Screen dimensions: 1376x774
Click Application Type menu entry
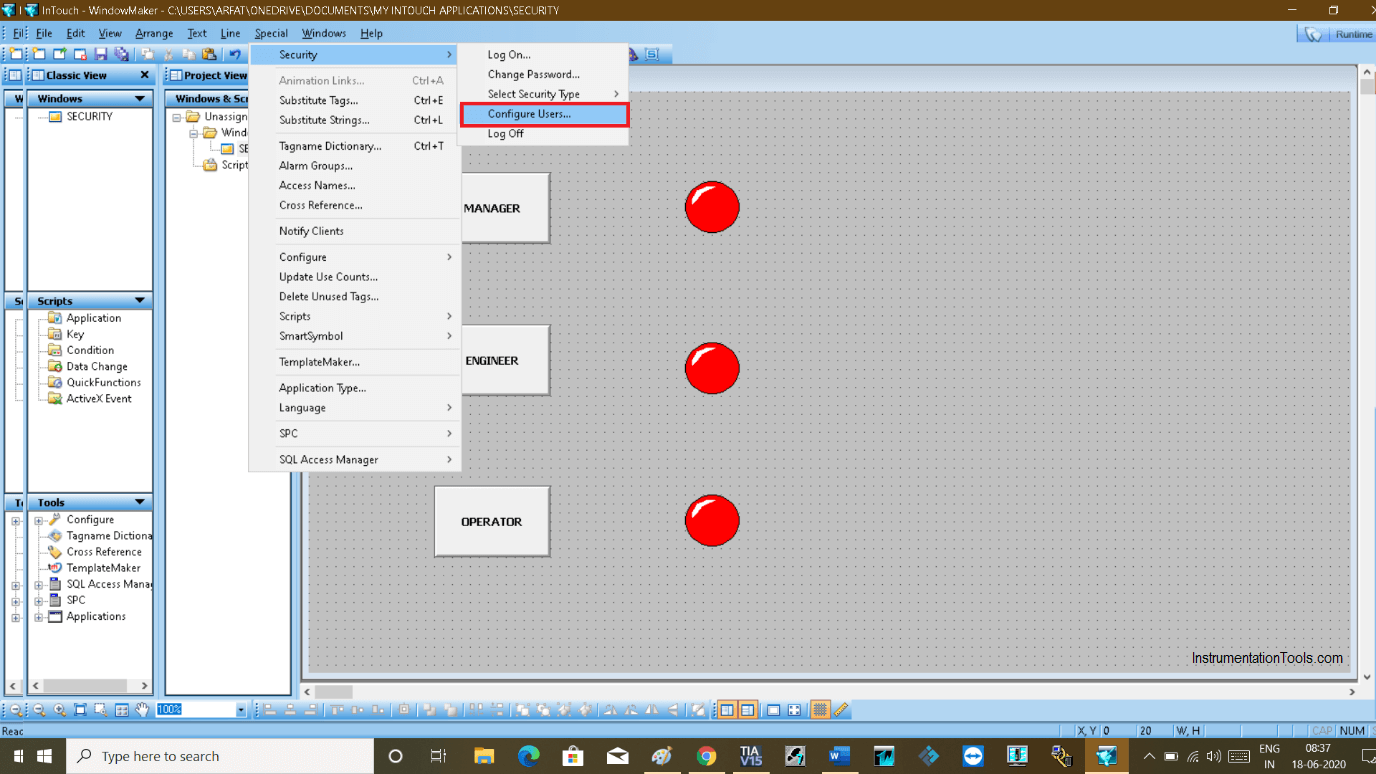click(355, 388)
